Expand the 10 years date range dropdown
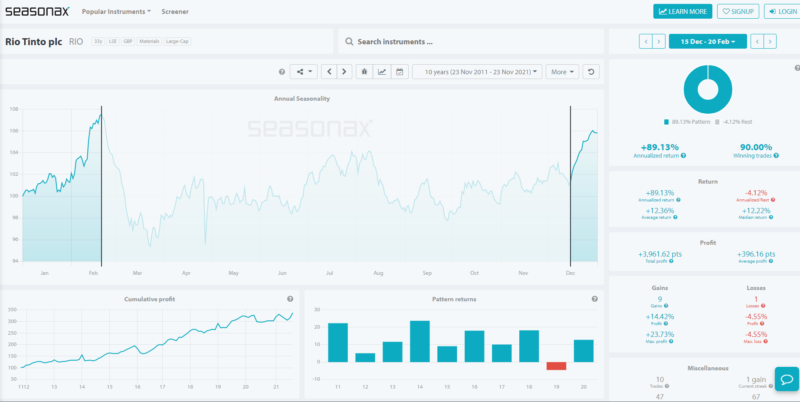 pos(477,72)
